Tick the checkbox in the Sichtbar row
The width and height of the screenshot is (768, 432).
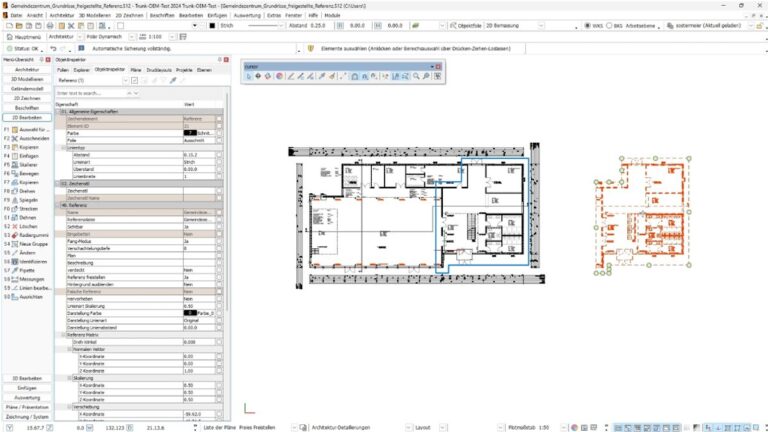point(219,227)
